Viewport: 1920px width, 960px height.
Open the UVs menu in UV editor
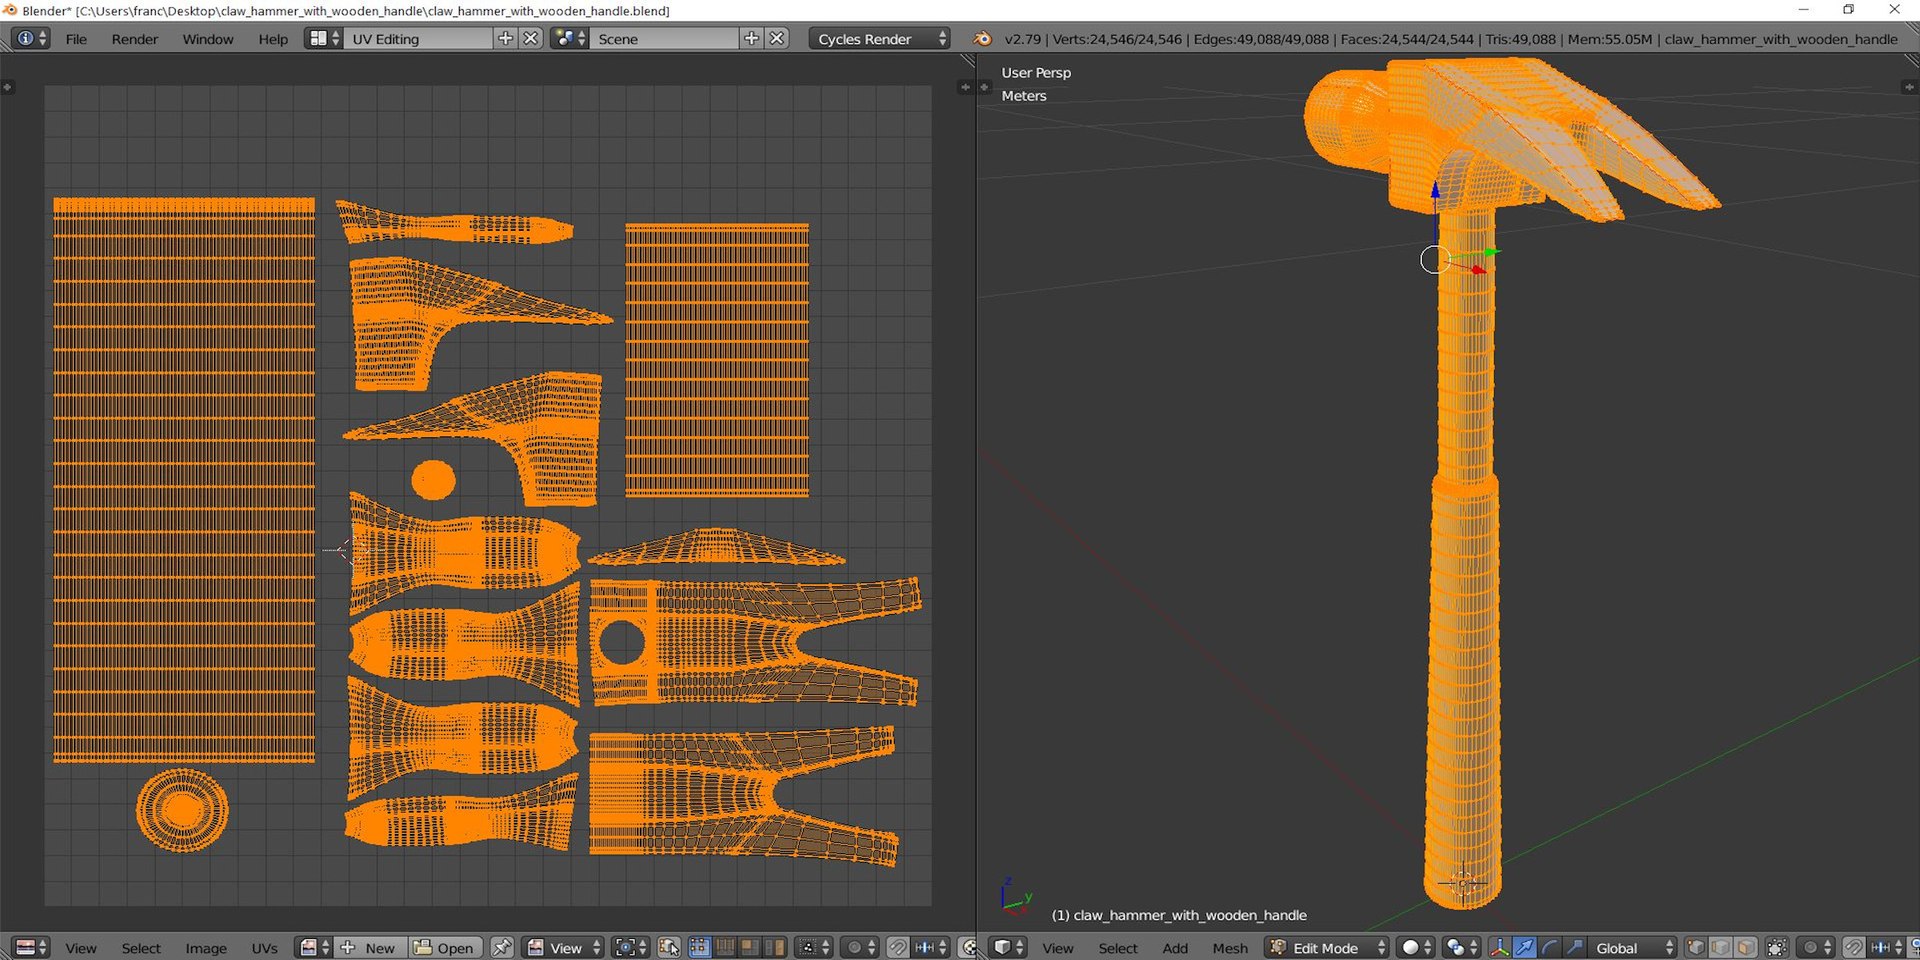pos(264,948)
